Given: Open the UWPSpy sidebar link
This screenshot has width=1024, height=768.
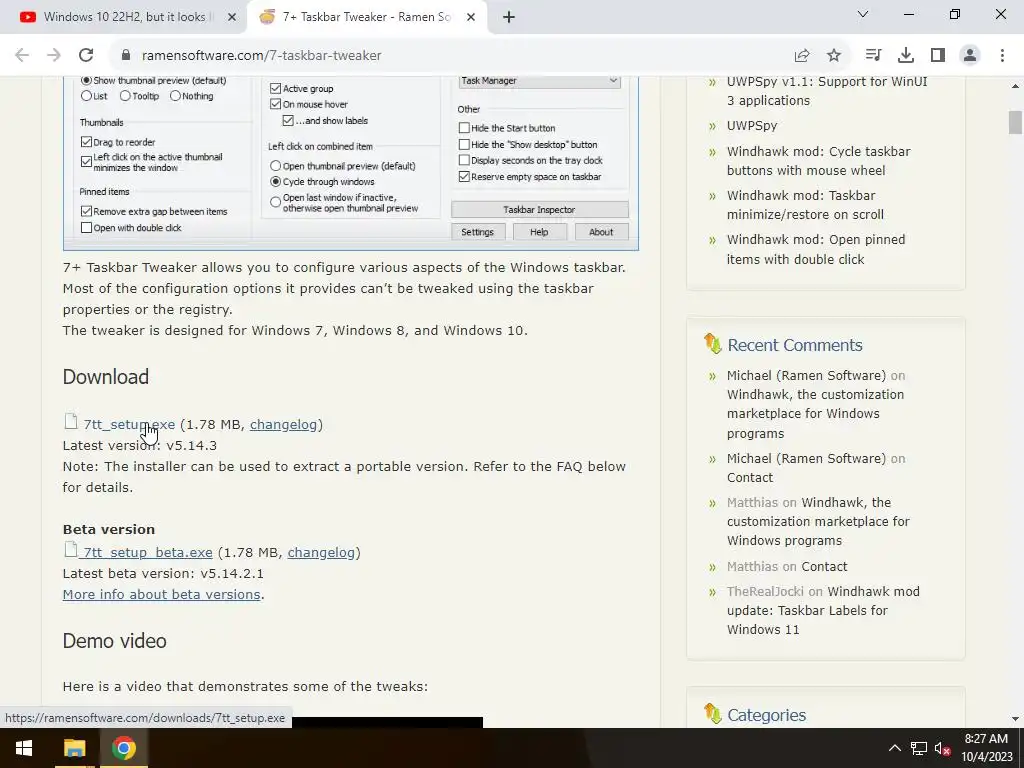Looking at the screenshot, I should click(x=752, y=125).
